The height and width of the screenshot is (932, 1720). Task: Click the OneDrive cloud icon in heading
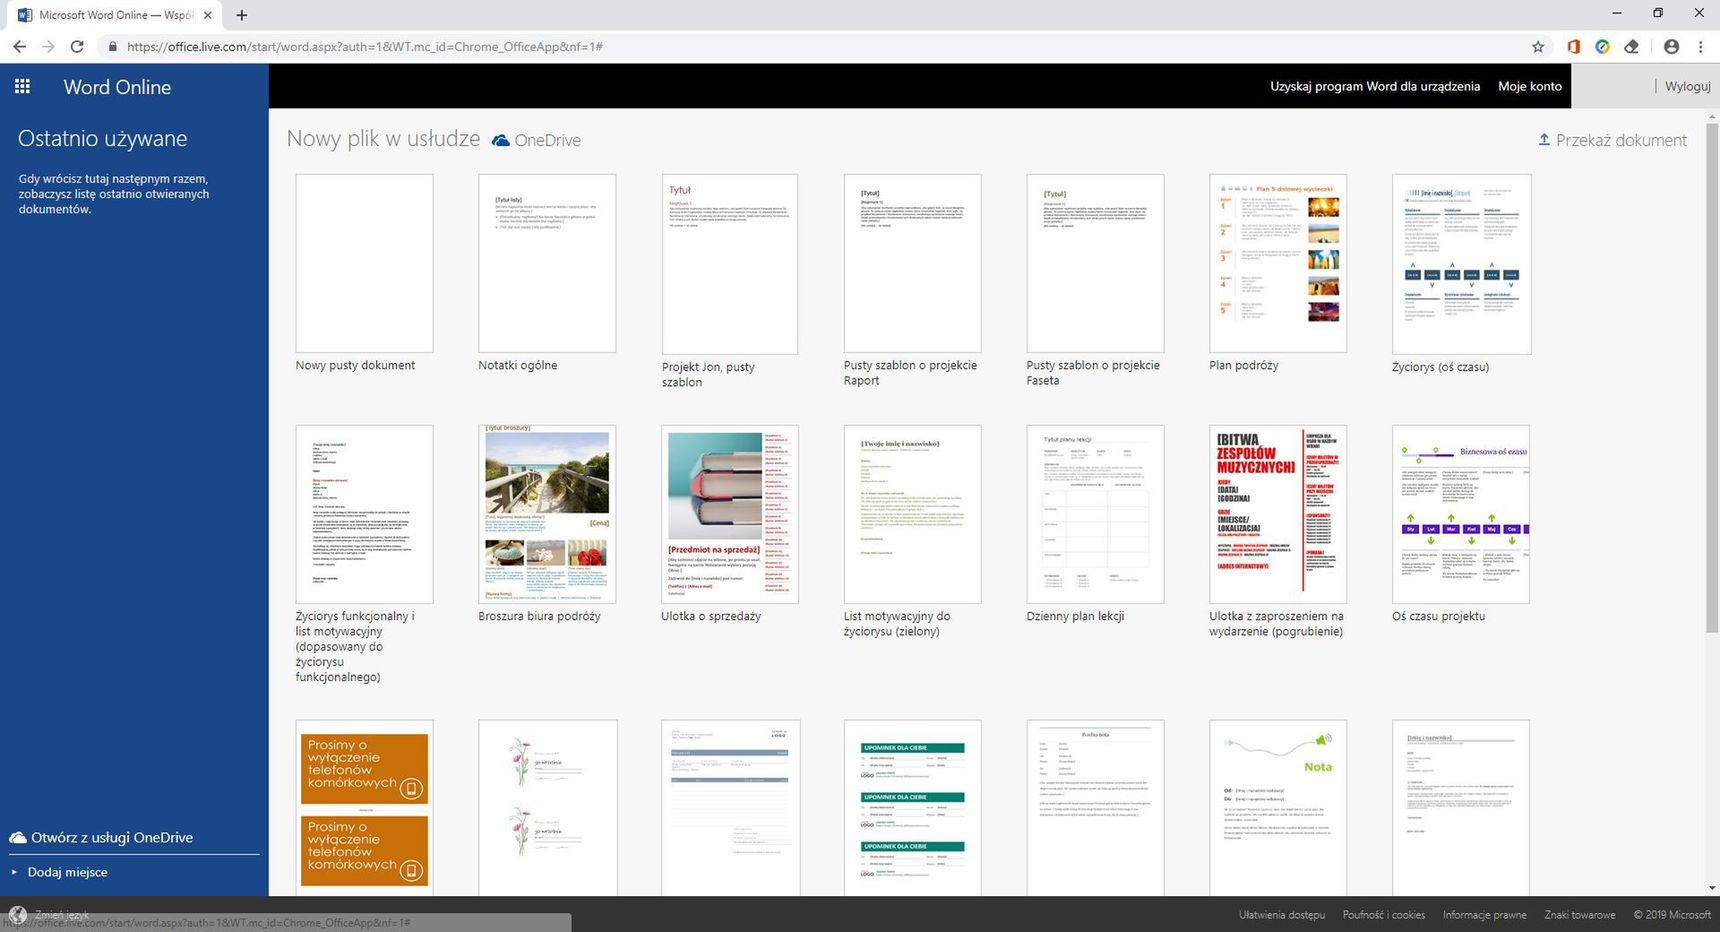point(501,141)
